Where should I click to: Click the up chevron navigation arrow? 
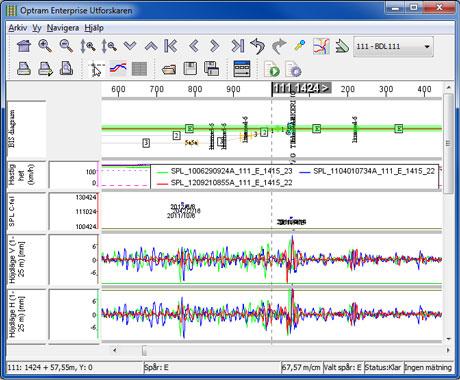pyautogui.click(x=151, y=46)
